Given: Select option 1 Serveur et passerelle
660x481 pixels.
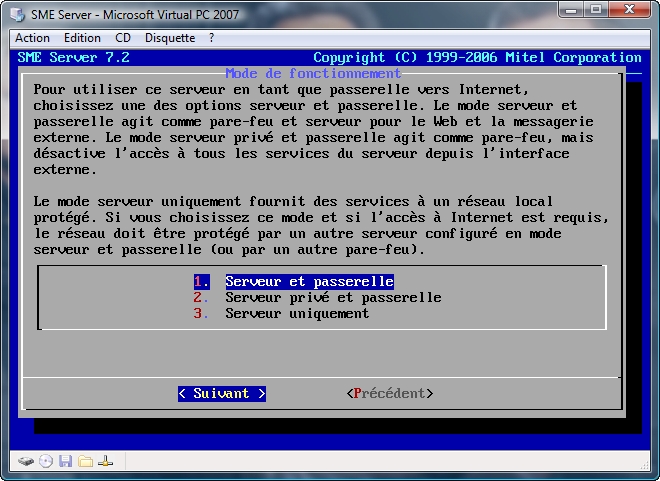Looking at the screenshot, I should click(x=294, y=282).
